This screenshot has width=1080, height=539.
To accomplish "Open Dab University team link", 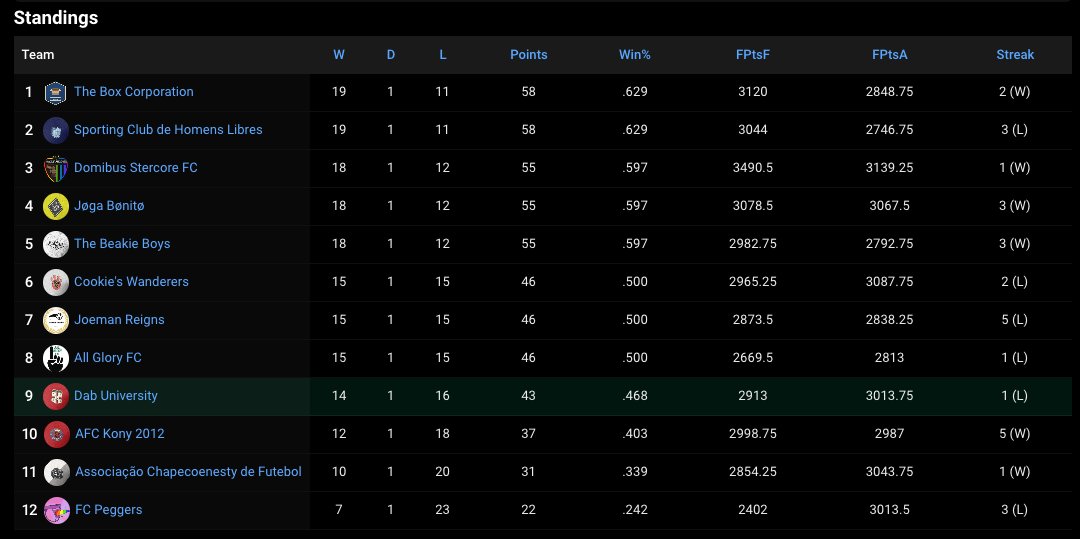I will (x=116, y=395).
